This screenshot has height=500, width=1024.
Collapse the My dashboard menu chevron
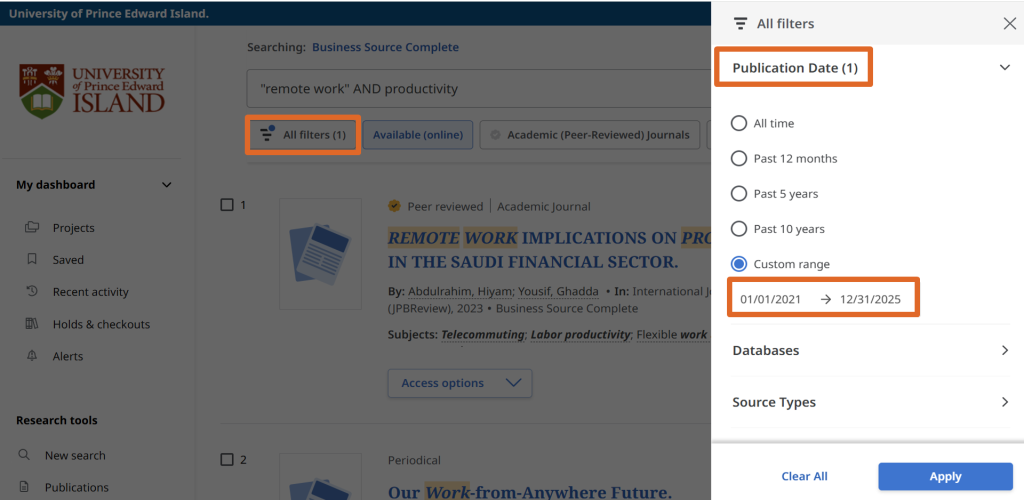click(167, 185)
